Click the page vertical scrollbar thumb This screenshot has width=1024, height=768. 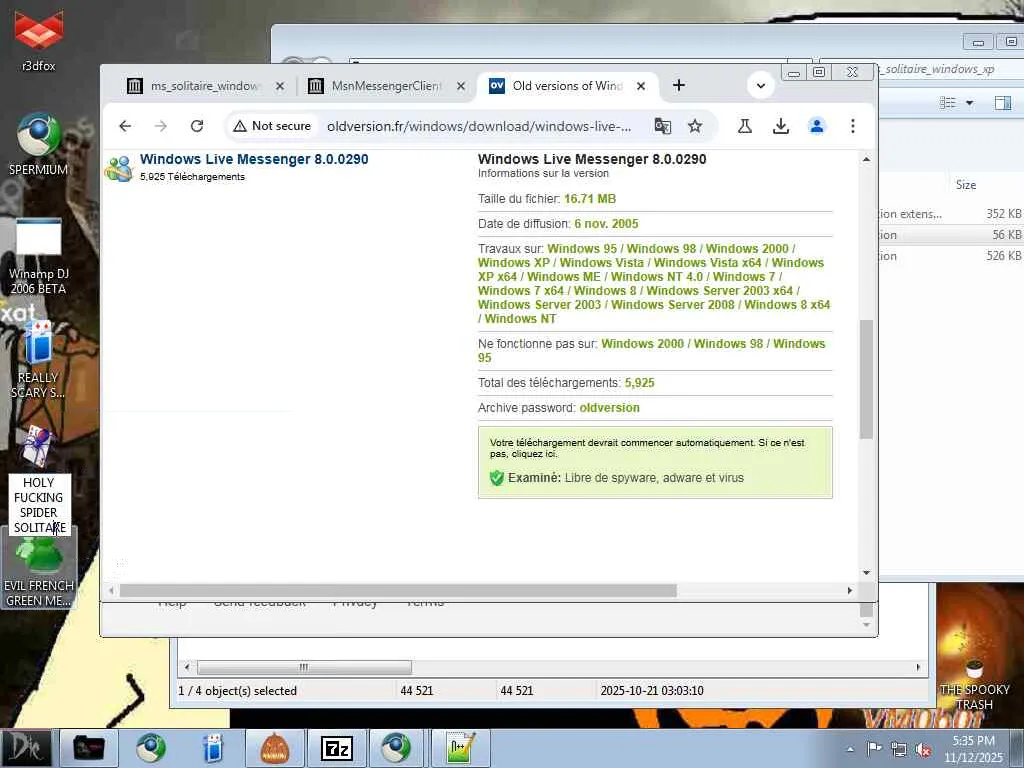click(866, 379)
